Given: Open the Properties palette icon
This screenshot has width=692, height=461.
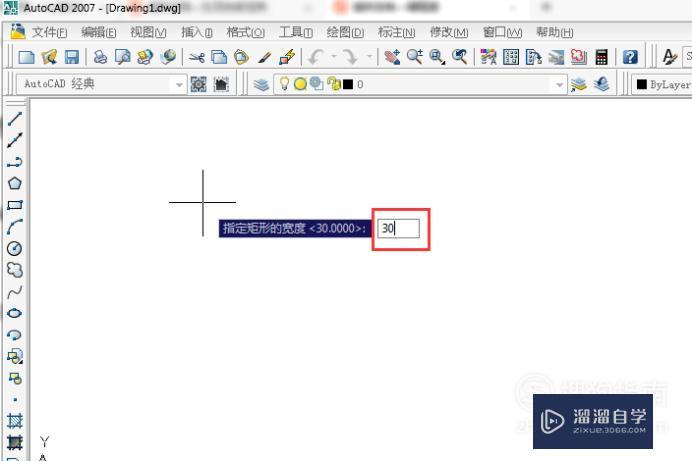Looking at the screenshot, I should [489, 57].
